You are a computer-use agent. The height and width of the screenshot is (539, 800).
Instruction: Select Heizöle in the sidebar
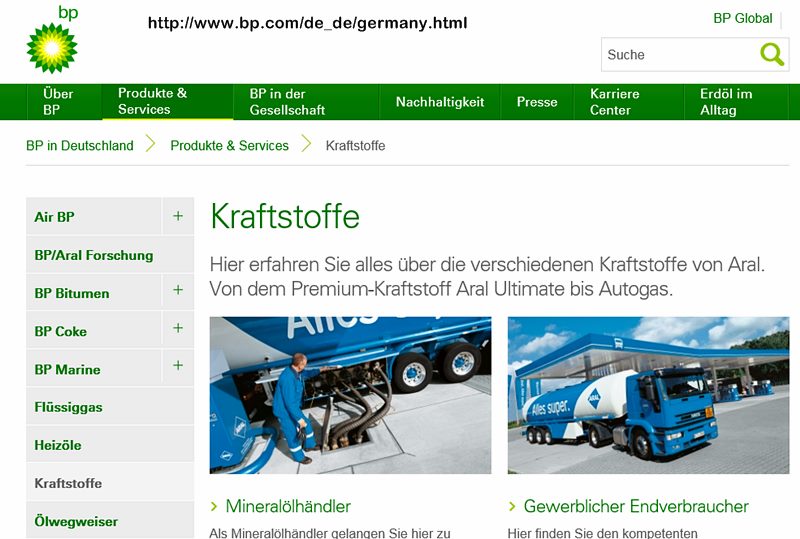[58, 445]
